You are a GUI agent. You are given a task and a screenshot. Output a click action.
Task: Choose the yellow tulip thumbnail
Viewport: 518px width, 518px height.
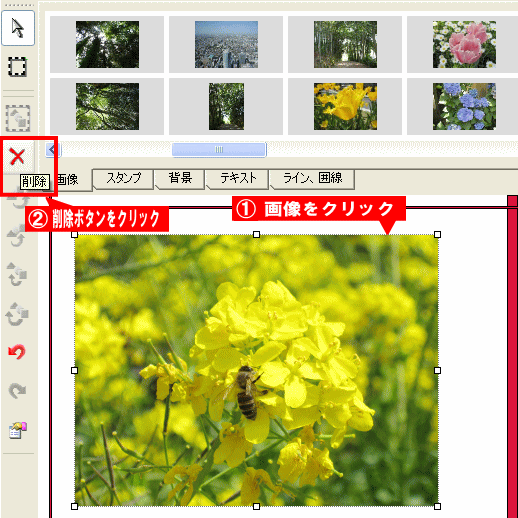click(345, 106)
